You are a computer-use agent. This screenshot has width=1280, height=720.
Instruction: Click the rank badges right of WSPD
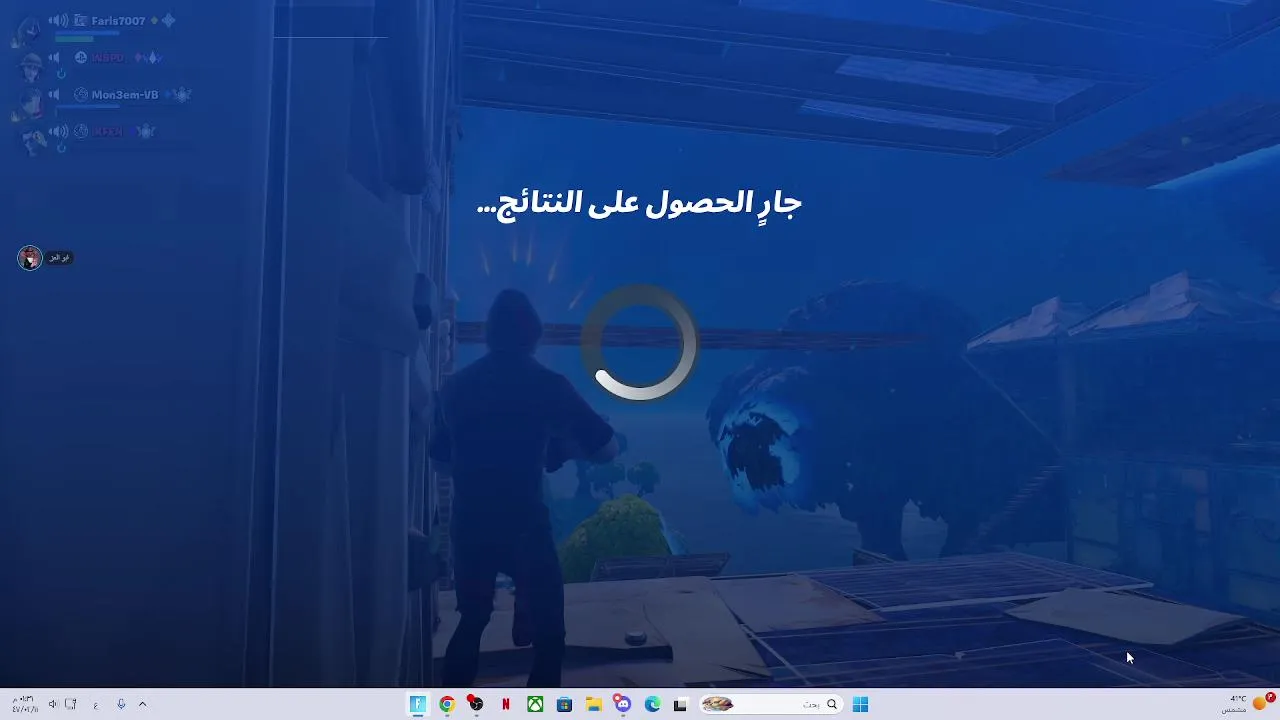pos(148,58)
